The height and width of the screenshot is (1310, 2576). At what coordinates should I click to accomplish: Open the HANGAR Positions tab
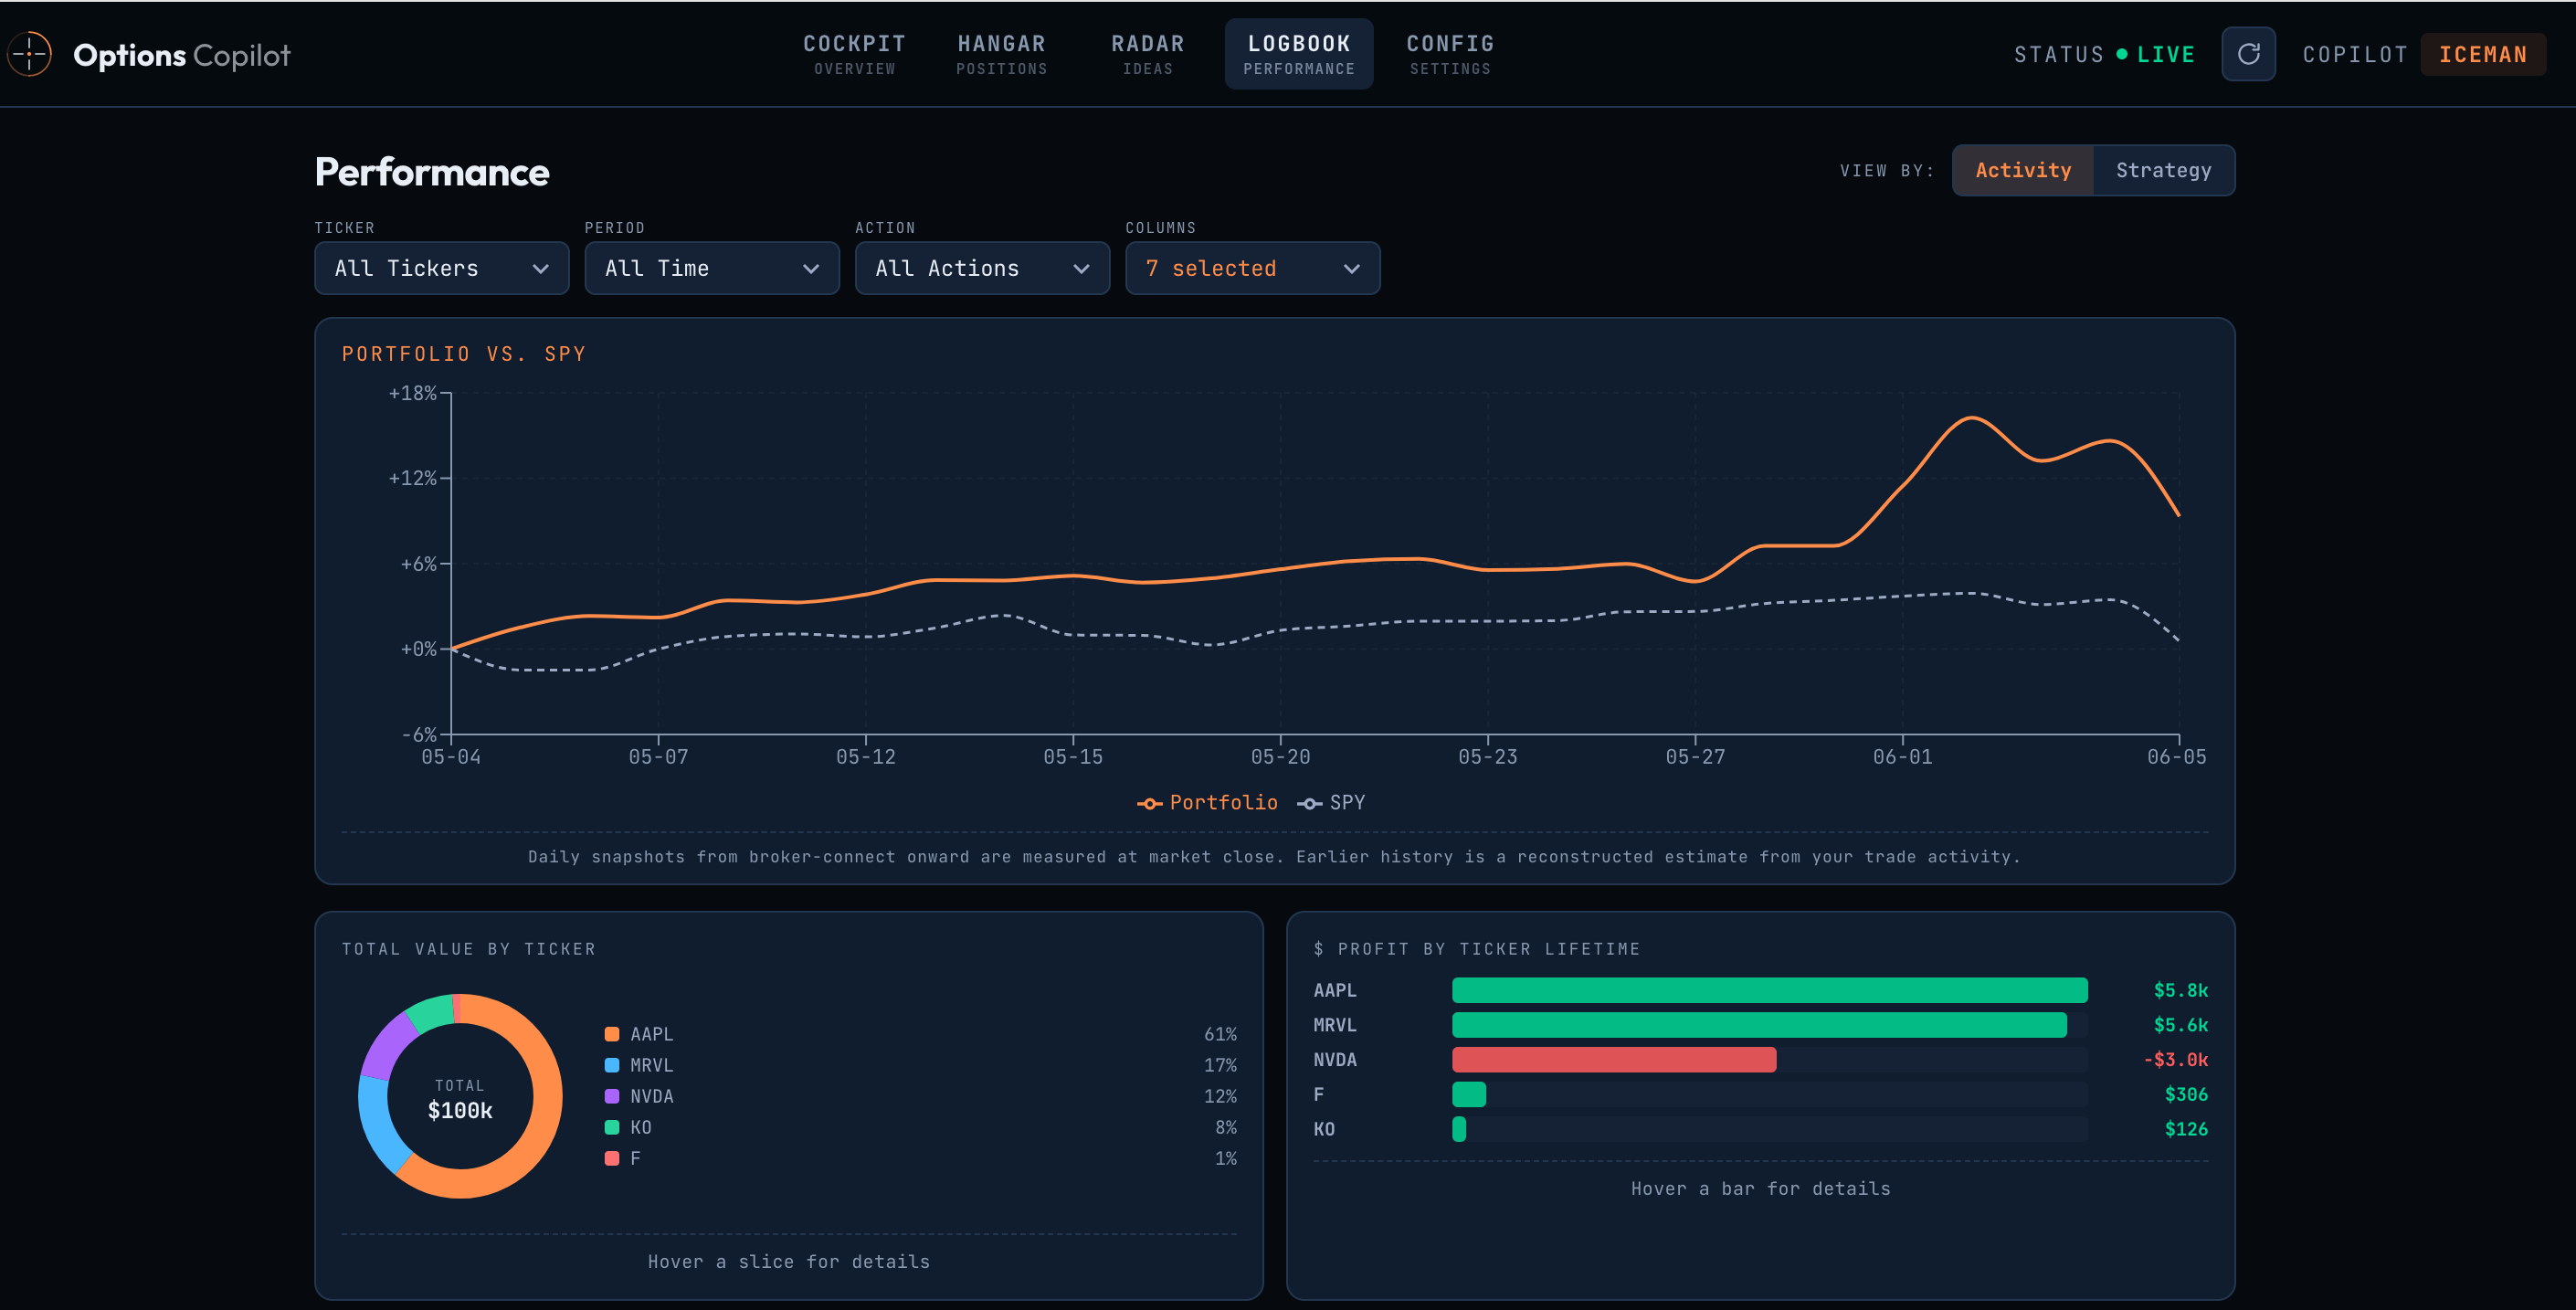(x=1001, y=54)
